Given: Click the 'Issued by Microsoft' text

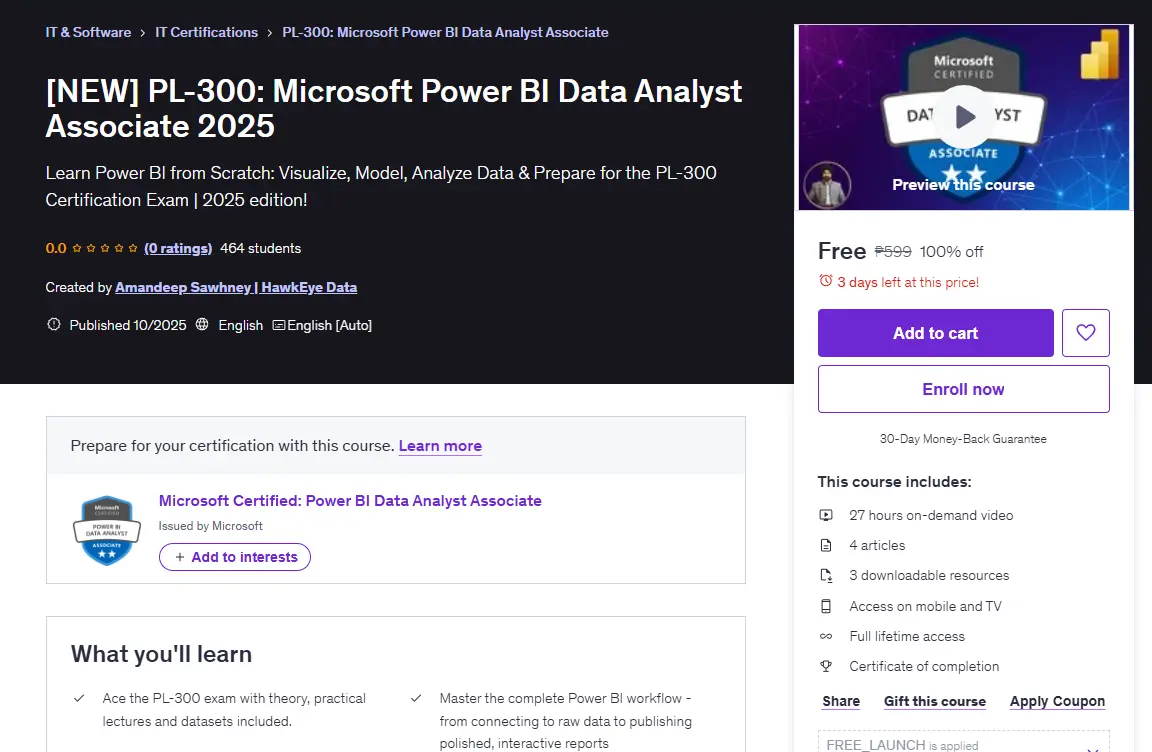Looking at the screenshot, I should pos(210,526).
